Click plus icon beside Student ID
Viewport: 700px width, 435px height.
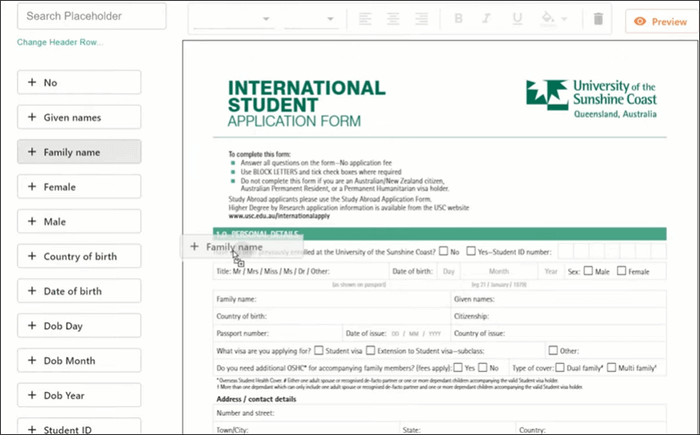click(x=32, y=430)
